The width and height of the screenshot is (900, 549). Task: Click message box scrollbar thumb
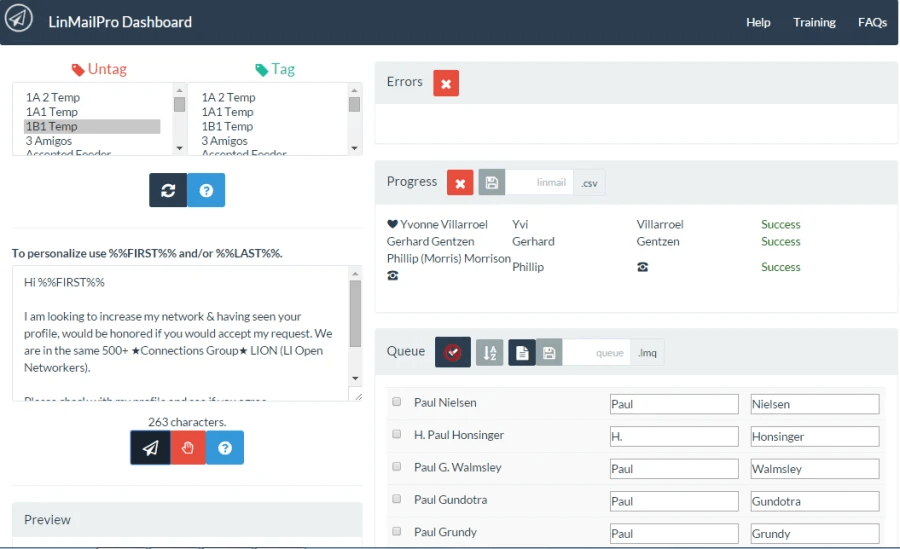355,314
